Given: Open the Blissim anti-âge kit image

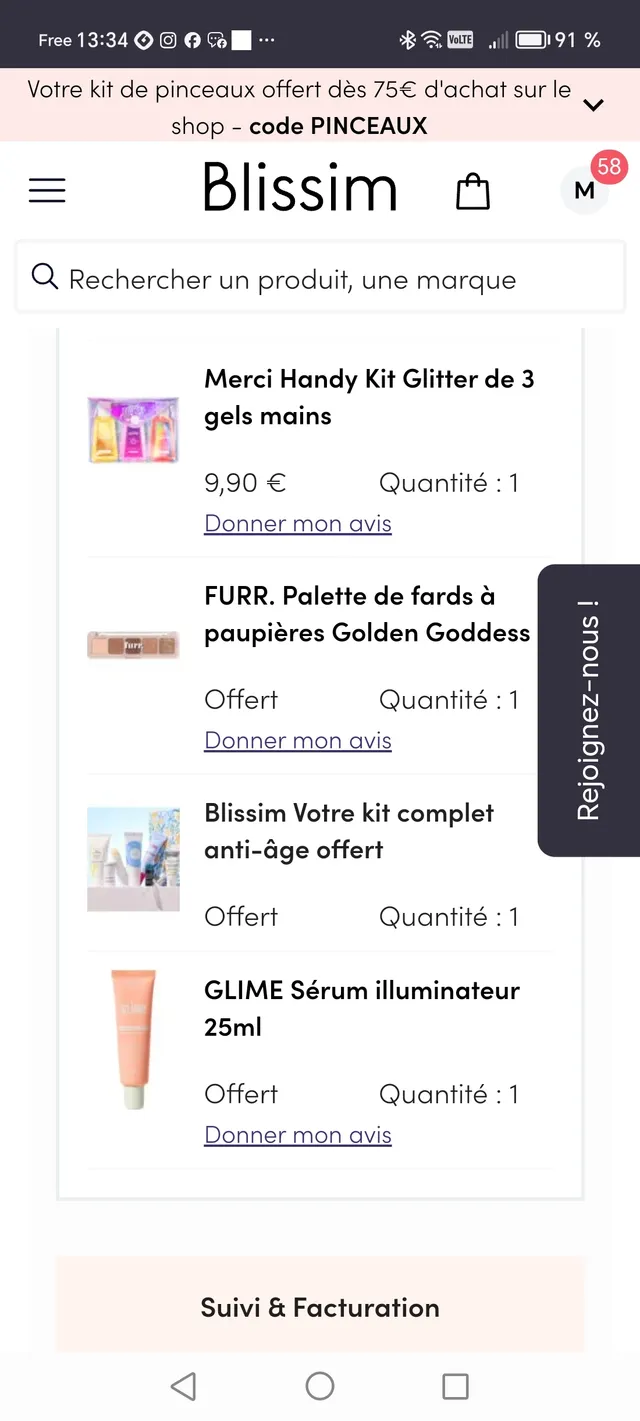Looking at the screenshot, I should point(133,858).
